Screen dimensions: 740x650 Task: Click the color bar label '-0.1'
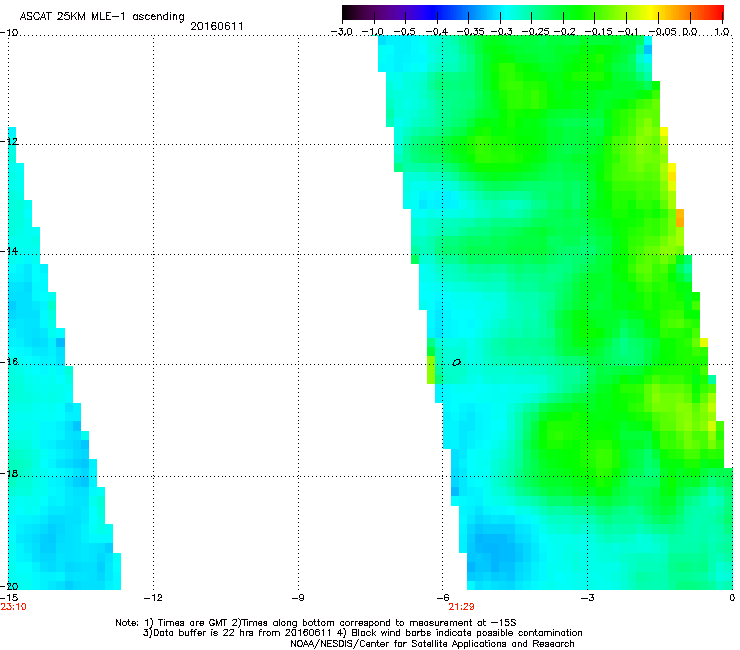pos(628,32)
